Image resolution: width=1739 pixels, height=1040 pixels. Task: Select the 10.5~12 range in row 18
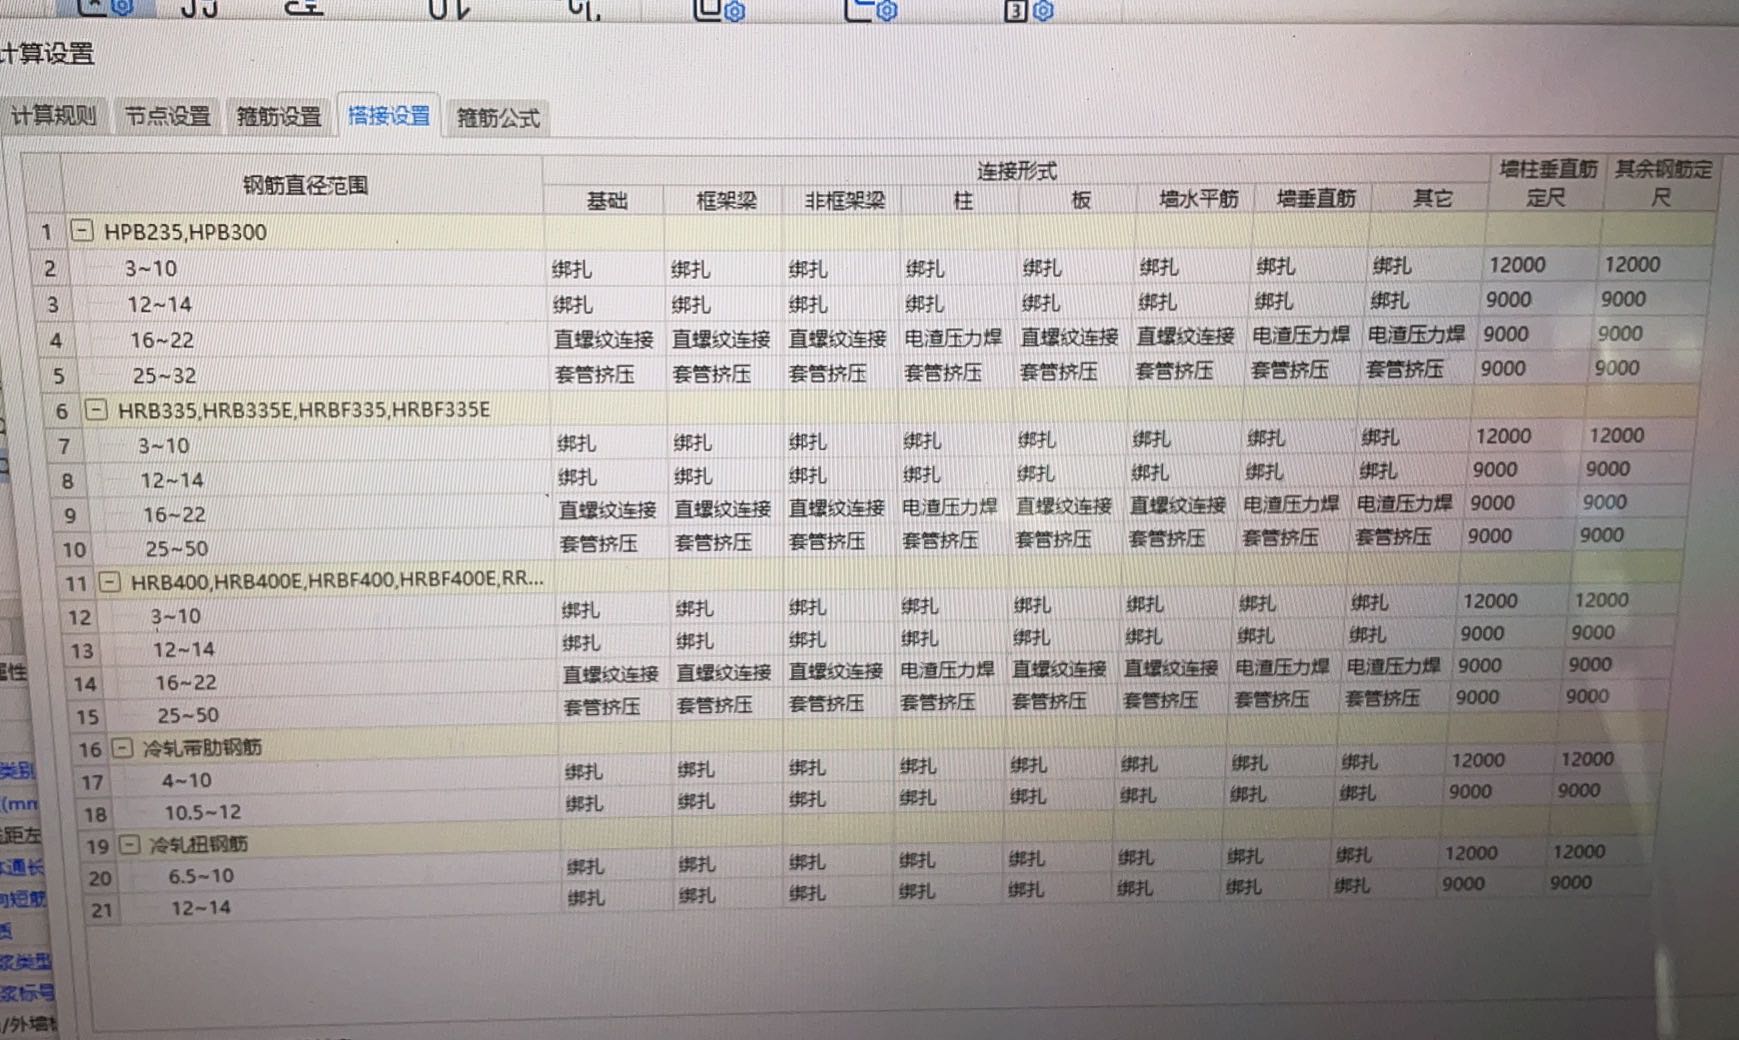(x=203, y=812)
